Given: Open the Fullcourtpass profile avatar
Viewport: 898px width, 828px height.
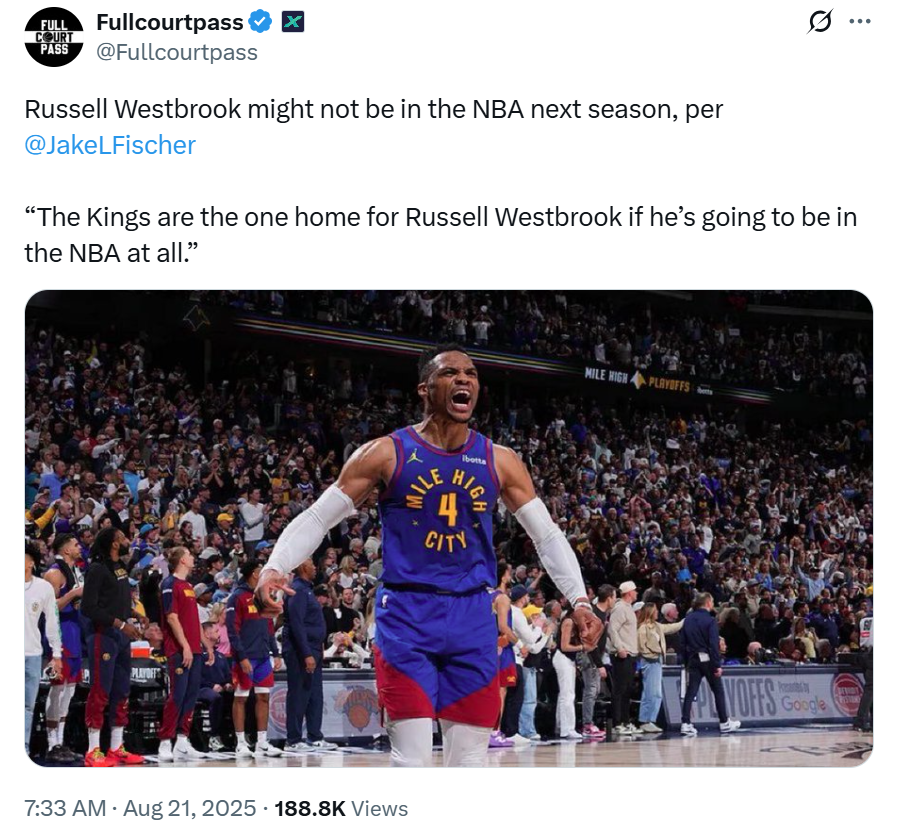Looking at the screenshot, I should (54, 37).
